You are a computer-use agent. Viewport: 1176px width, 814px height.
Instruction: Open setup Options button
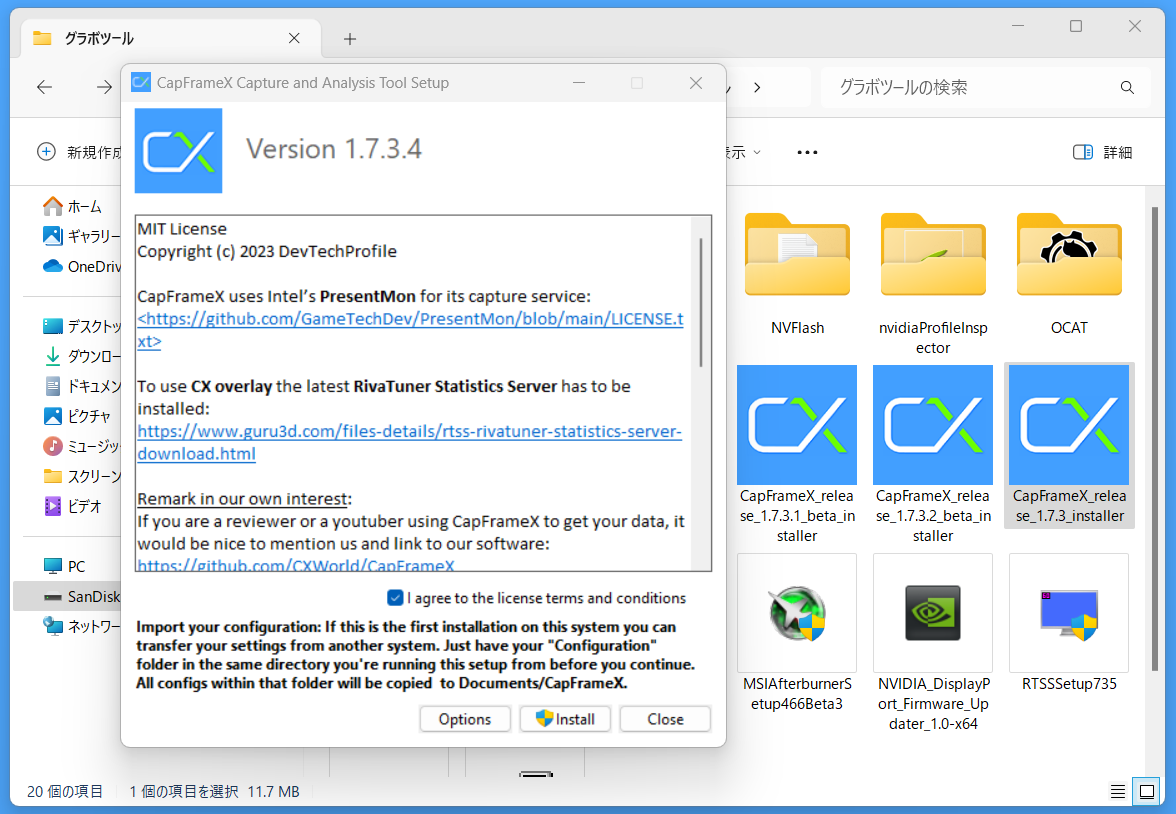click(465, 719)
